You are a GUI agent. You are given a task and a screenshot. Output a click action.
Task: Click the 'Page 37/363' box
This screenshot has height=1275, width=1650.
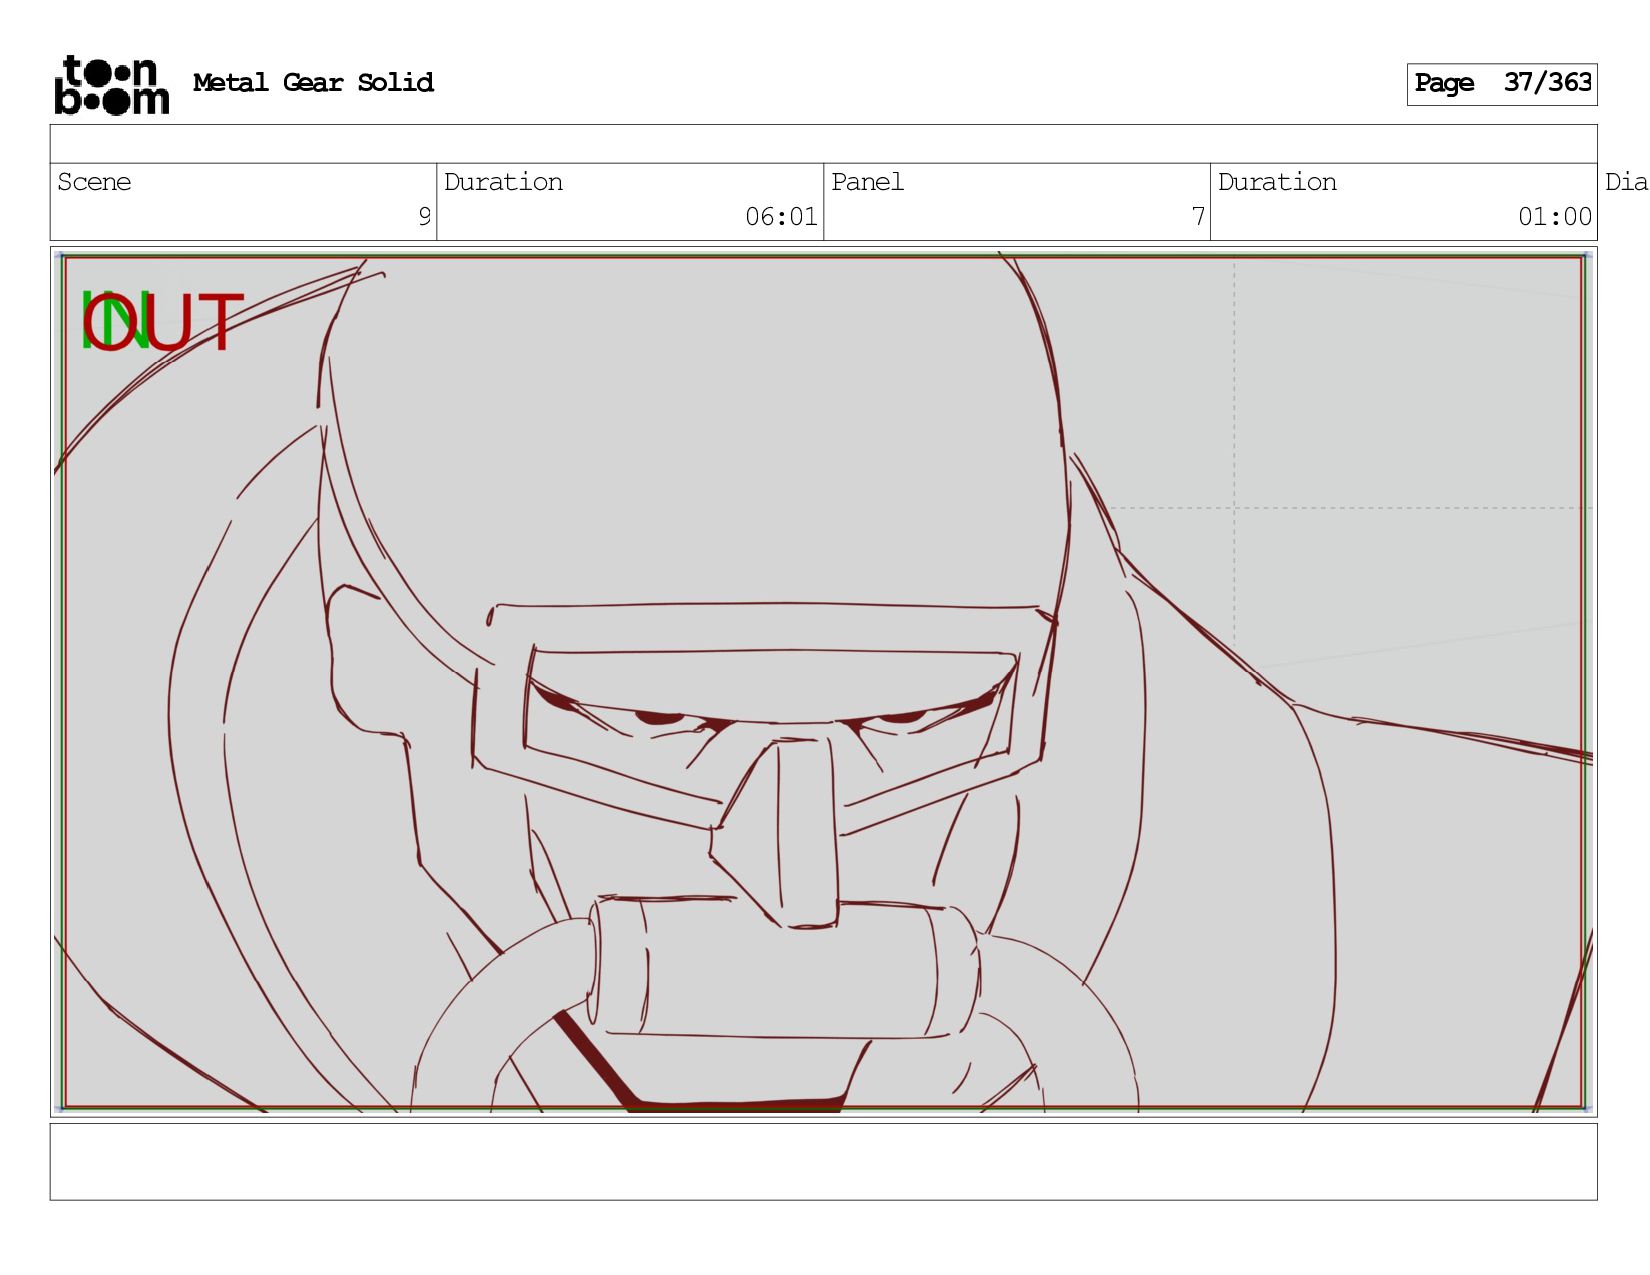pyautogui.click(x=1501, y=84)
